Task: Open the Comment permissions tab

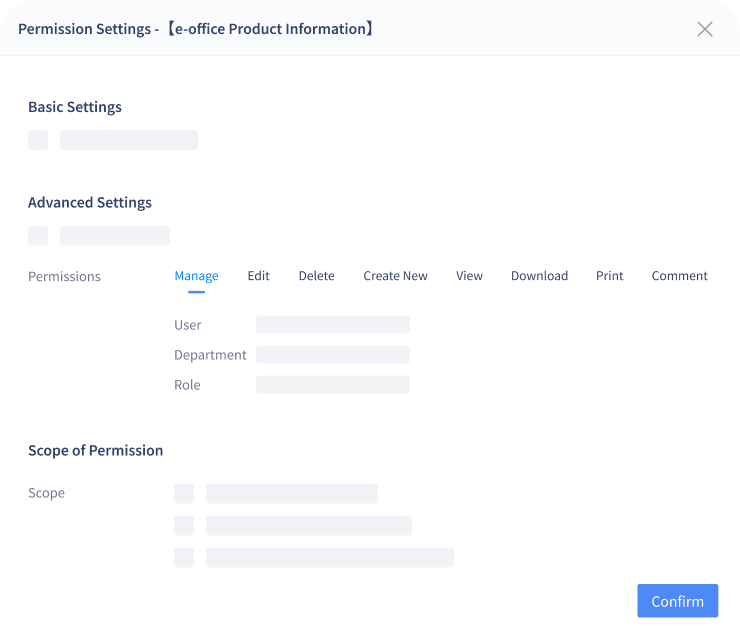Action: click(x=679, y=276)
